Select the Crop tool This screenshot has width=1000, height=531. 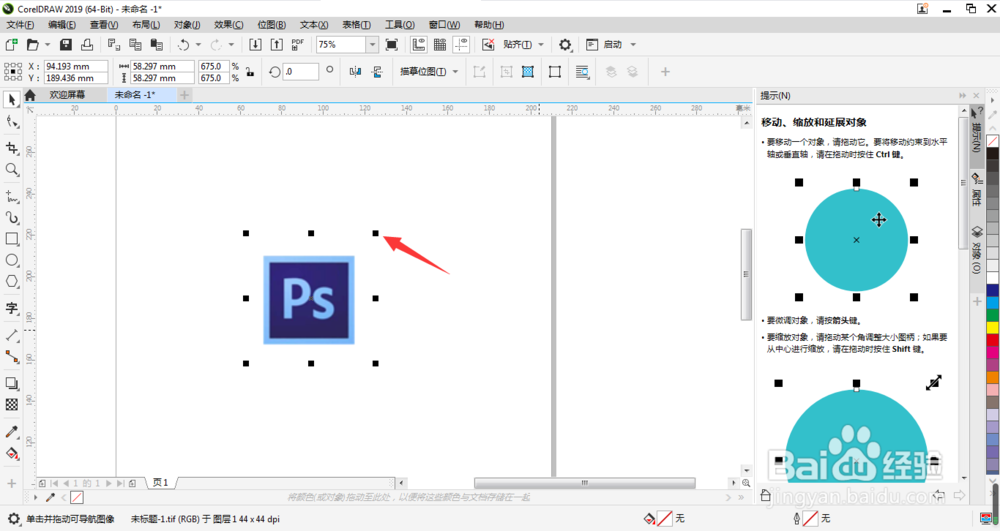pyautogui.click(x=11, y=148)
